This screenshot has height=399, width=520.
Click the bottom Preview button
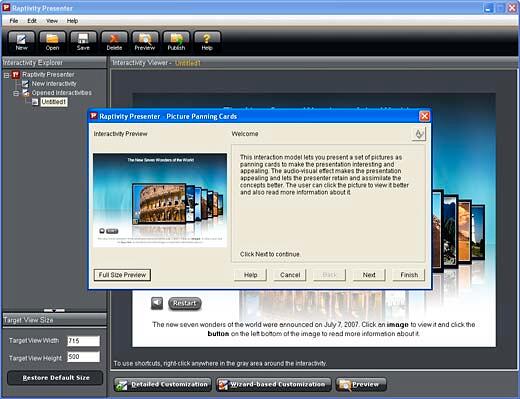[x=361, y=385]
